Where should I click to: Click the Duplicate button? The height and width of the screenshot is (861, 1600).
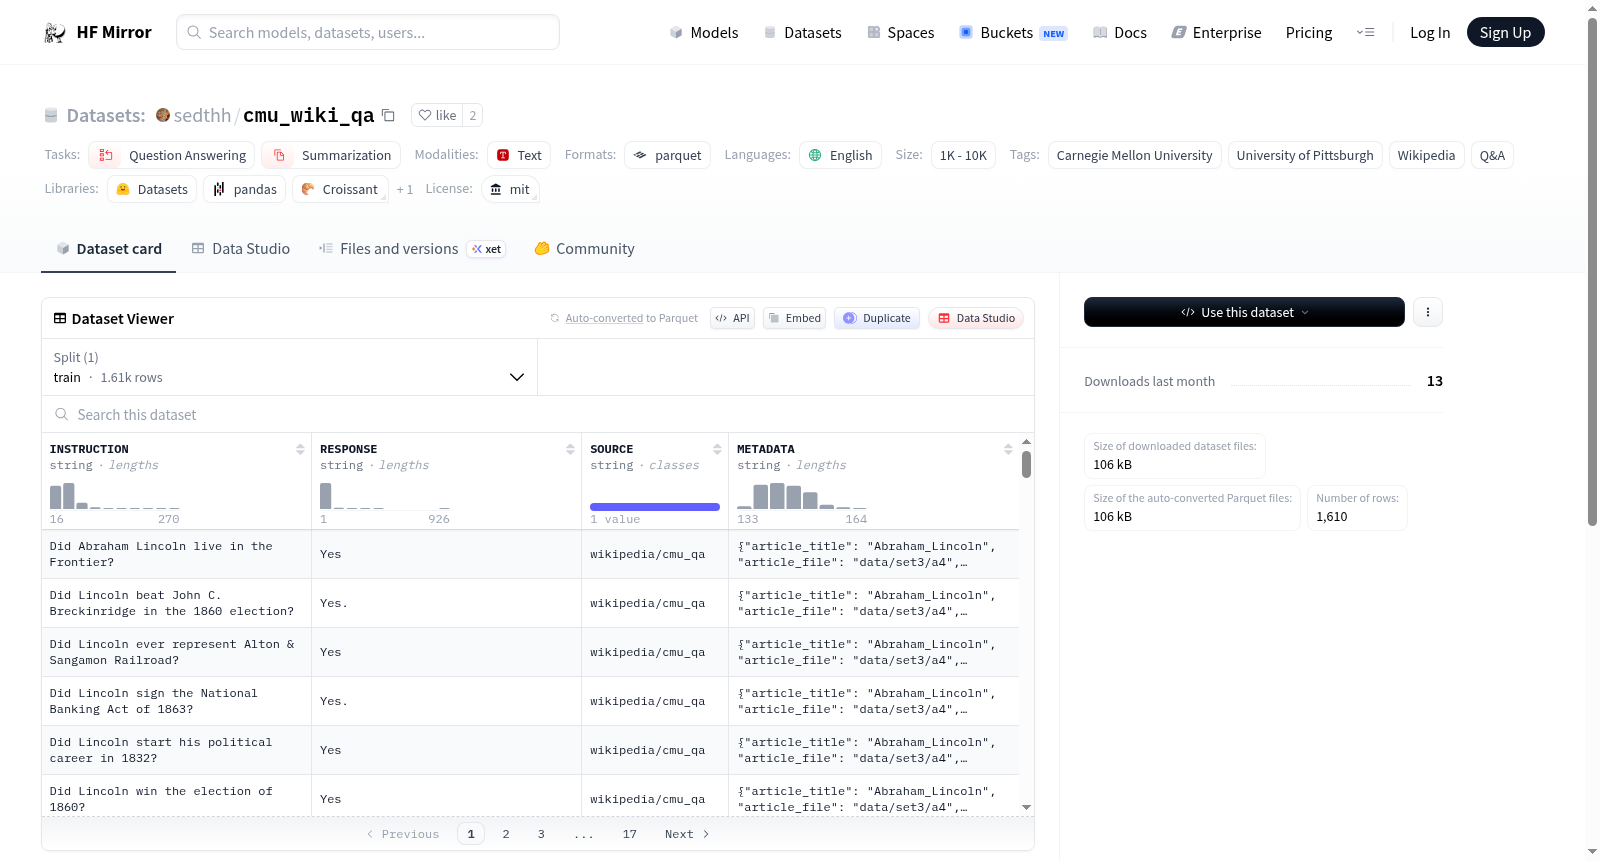[877, 318]
